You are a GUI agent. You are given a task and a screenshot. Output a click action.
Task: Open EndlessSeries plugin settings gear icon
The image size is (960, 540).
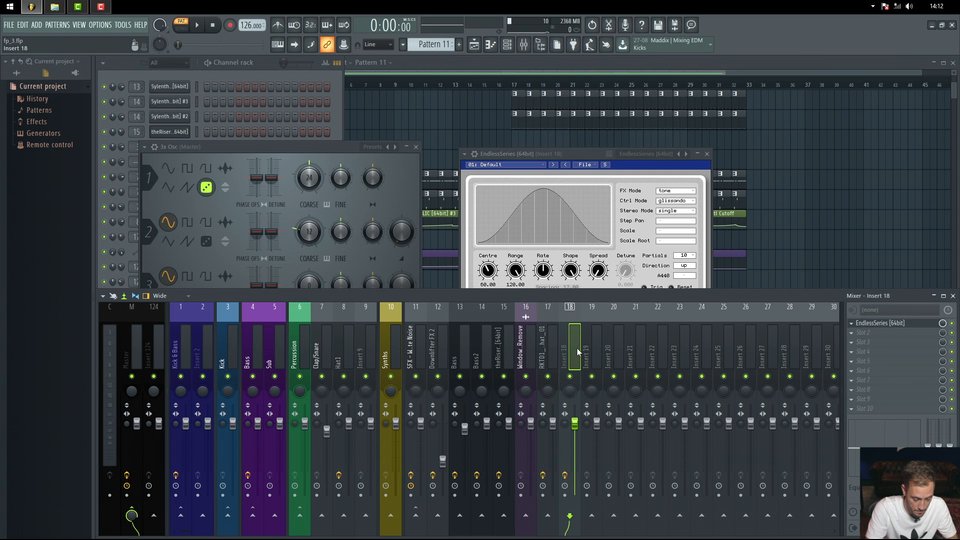point(474,154)
